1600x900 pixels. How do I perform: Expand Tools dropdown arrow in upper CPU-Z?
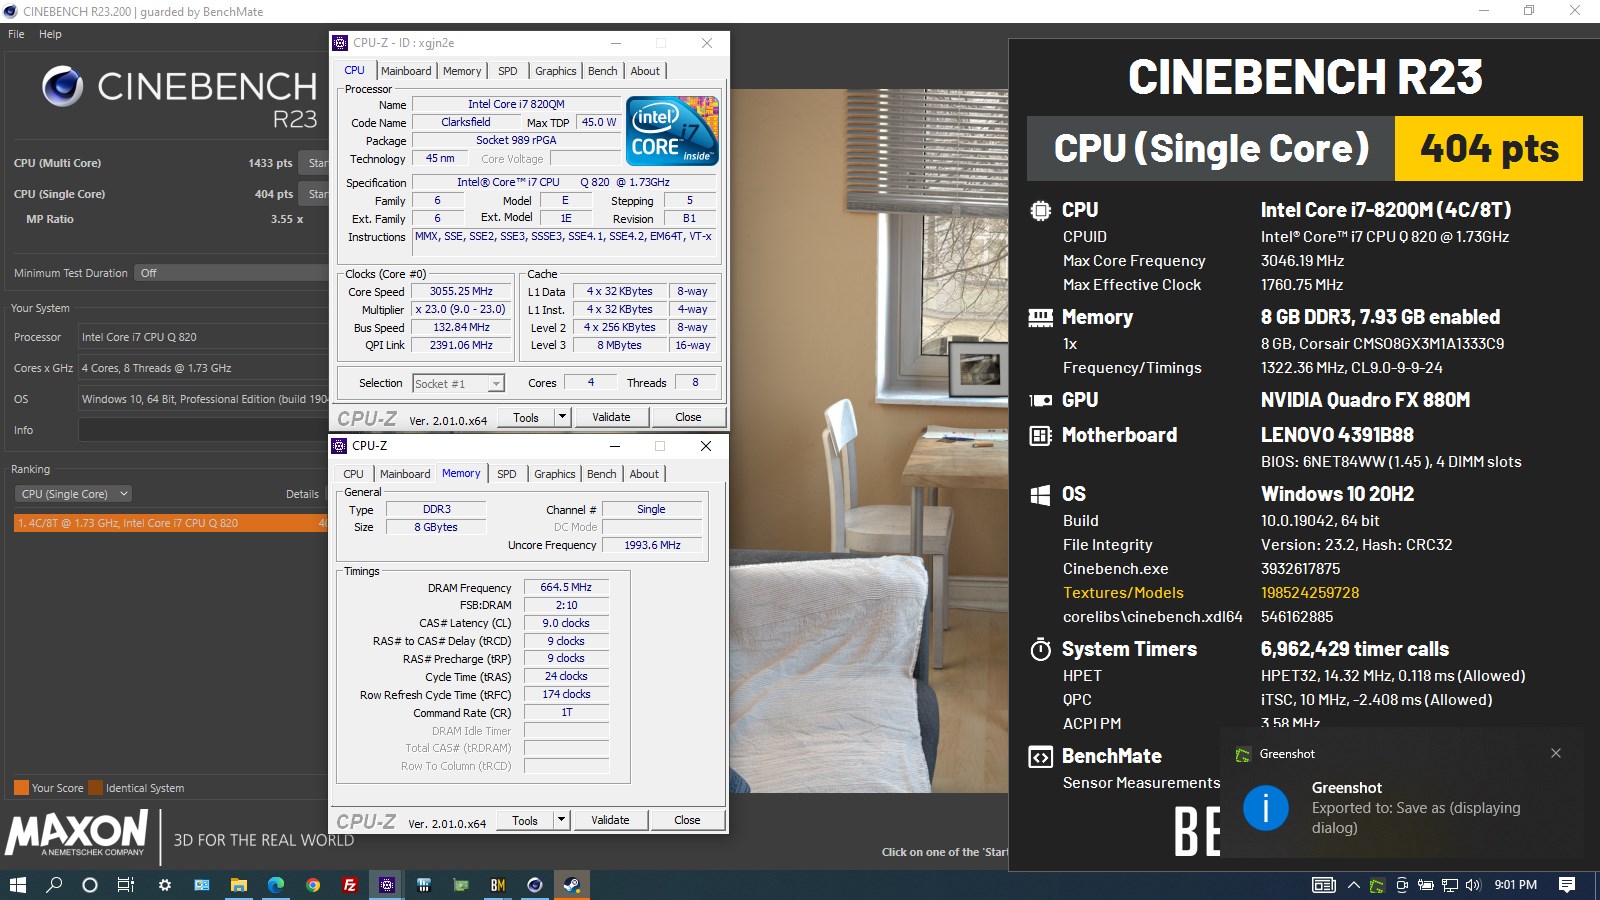click(562, 417)
